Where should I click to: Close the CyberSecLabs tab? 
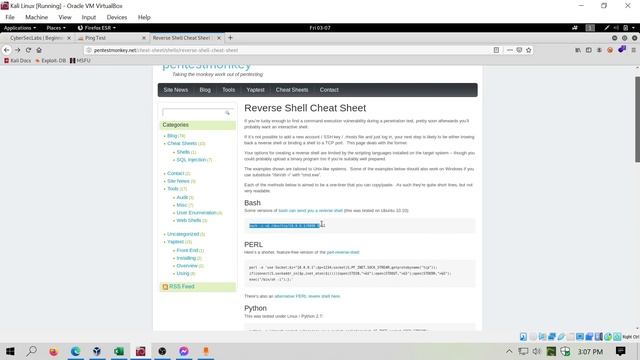pos(69,38)
